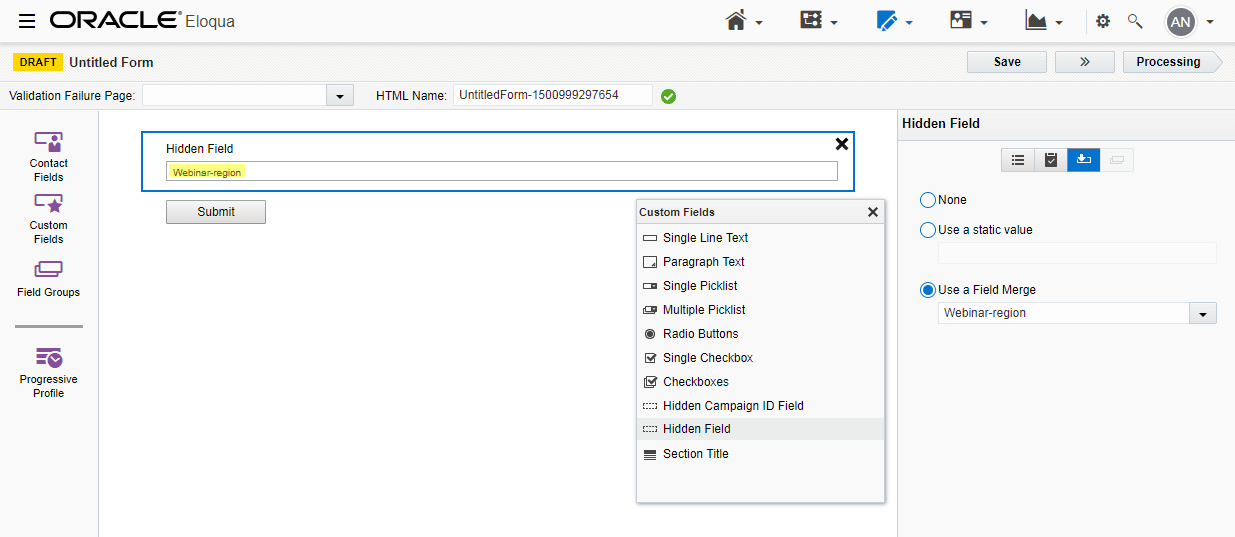Remove the Hidden Field with X
1235x537 pixels.
pos(842,144)
